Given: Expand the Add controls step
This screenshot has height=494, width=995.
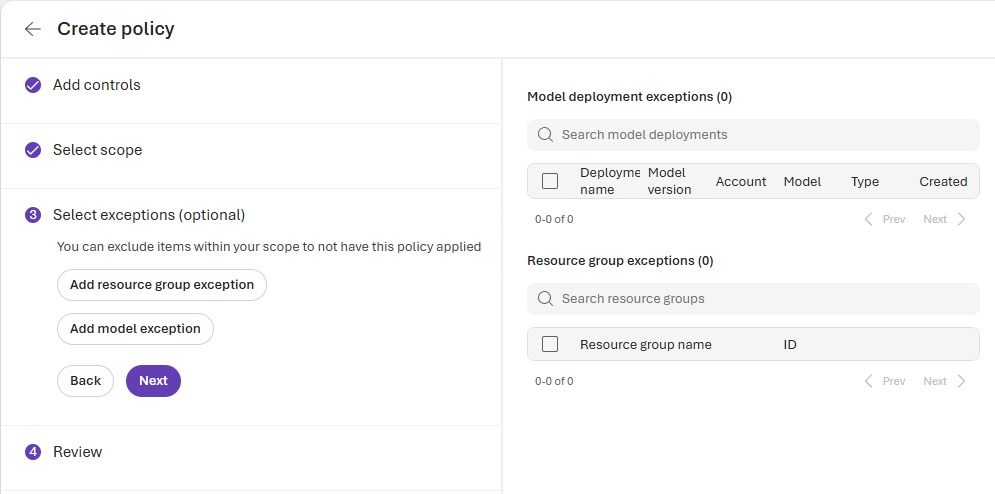Looking at the screenshot, I should coord(97,85).
